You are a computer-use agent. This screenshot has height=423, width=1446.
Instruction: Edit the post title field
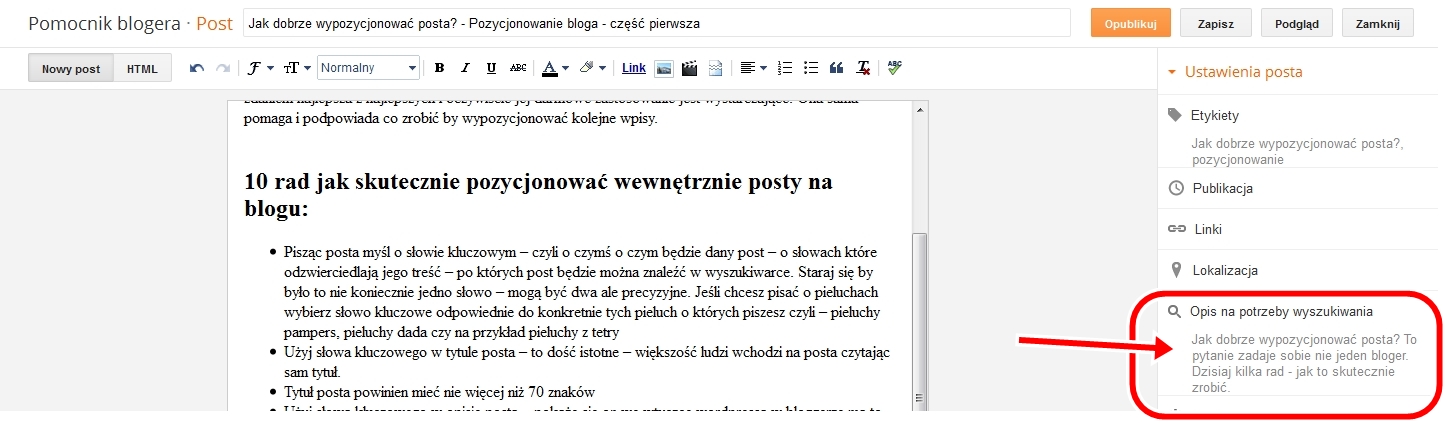pos(657,23)
